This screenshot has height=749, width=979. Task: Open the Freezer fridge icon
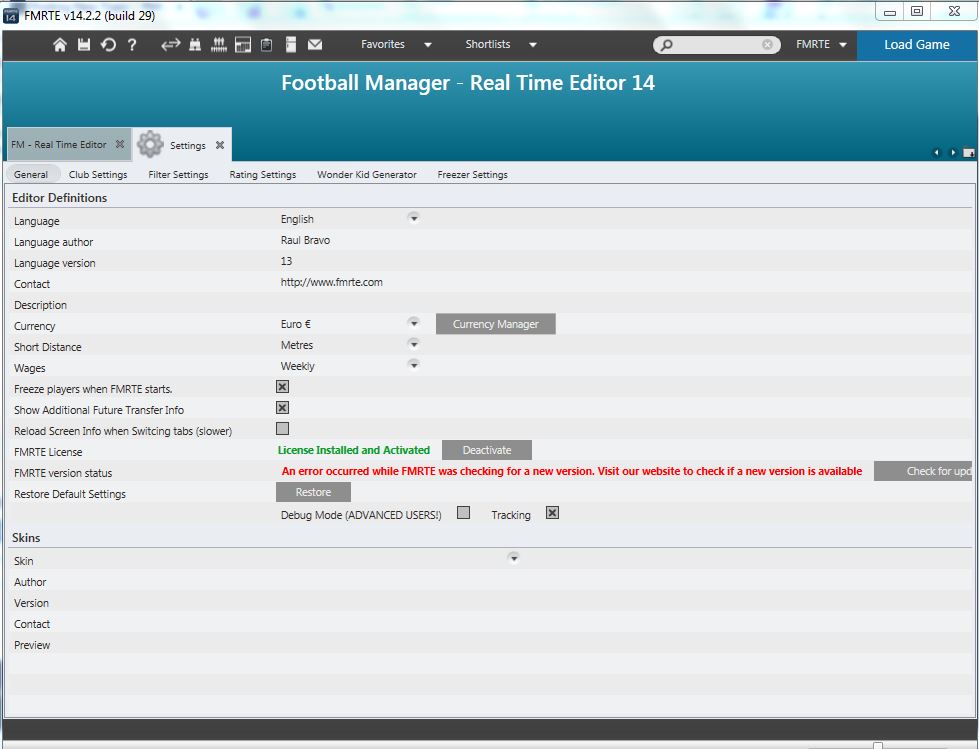(x=291, y=44)
